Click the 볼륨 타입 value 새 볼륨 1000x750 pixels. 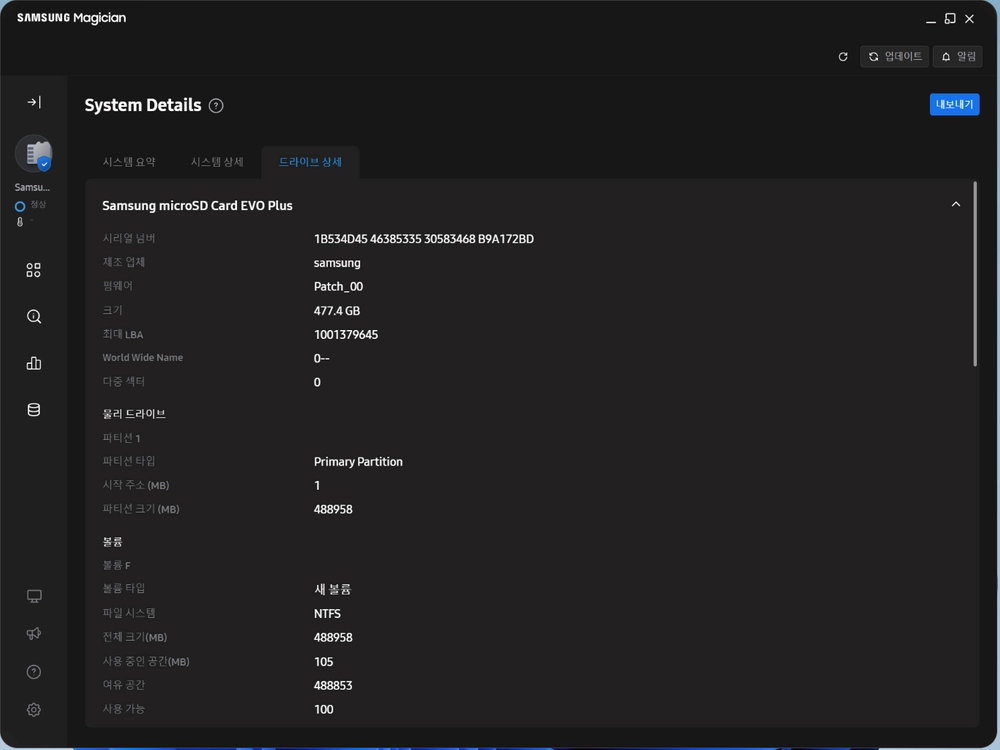(x=332, y=589)
